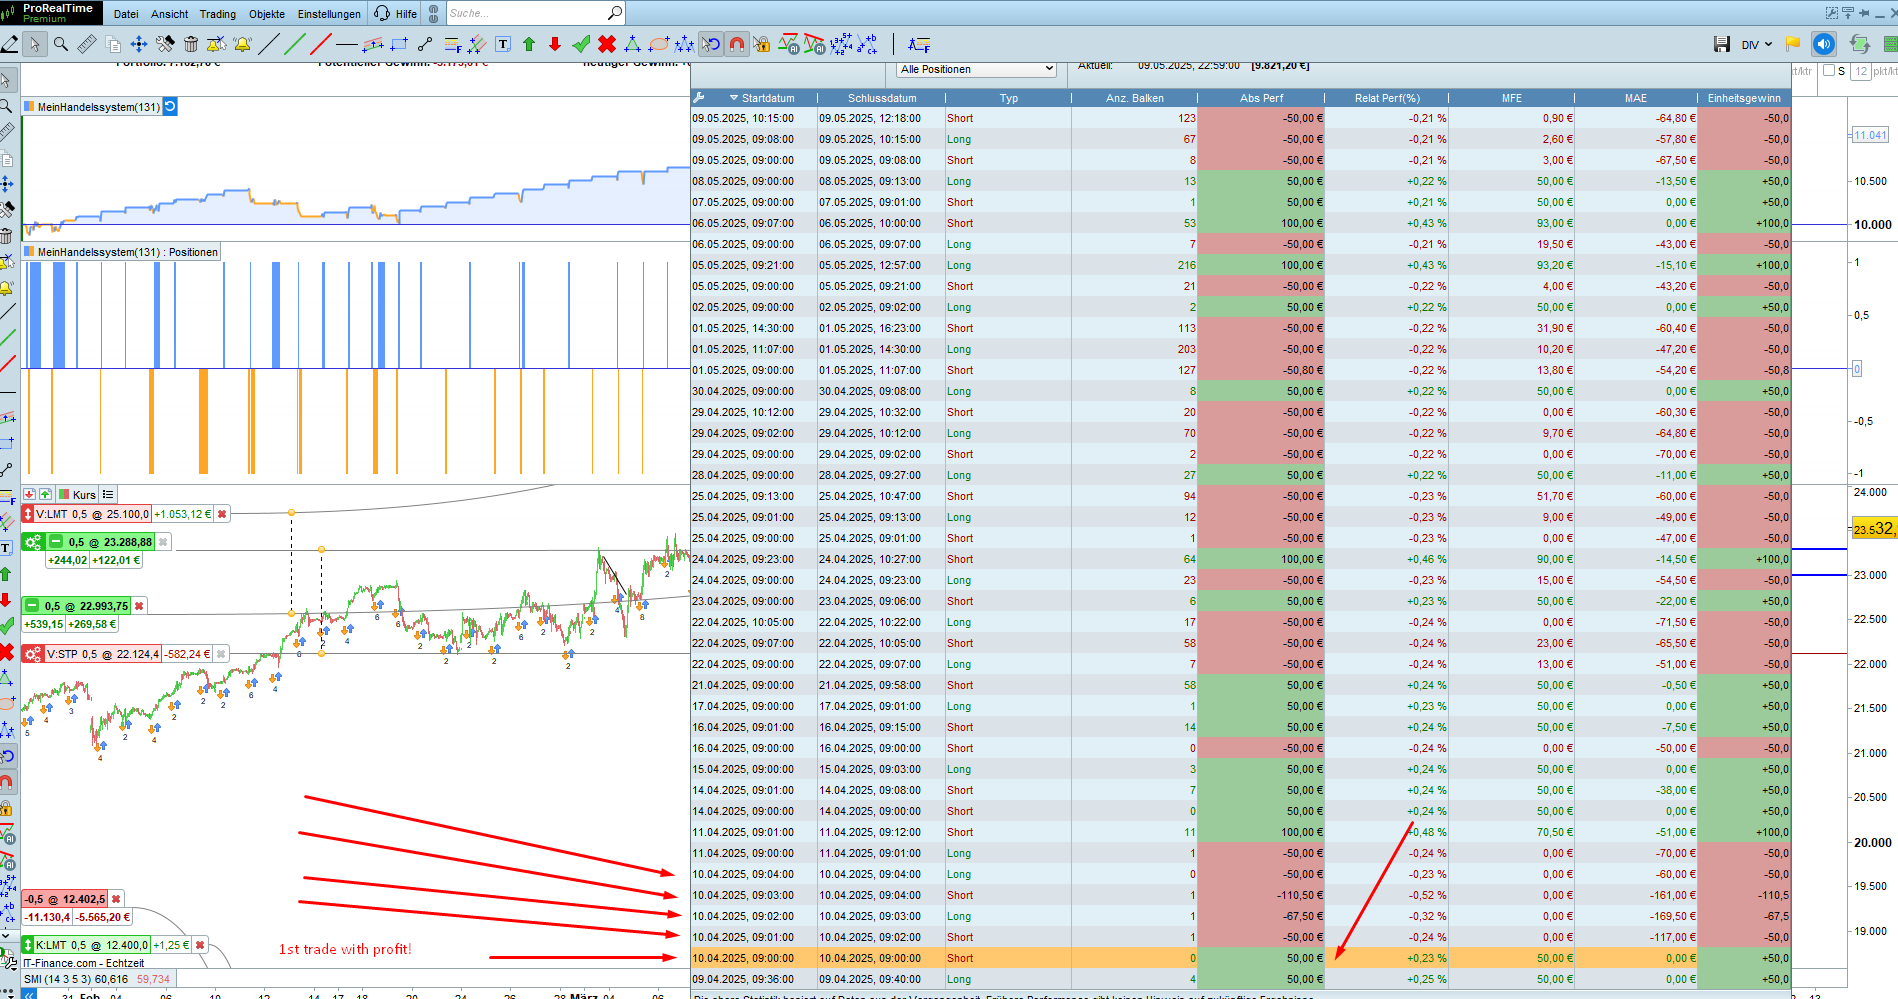Image resolution: width=1898 pixels, height=999 pixels.
Task: Insert a text label with T tool
Action: pos(503,44)
